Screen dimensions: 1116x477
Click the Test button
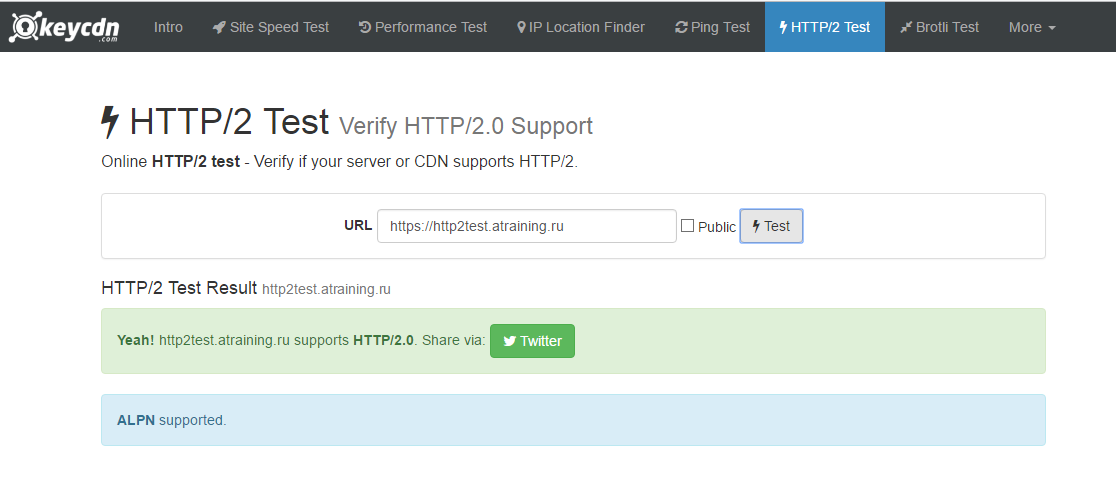[x=772, y=226]
